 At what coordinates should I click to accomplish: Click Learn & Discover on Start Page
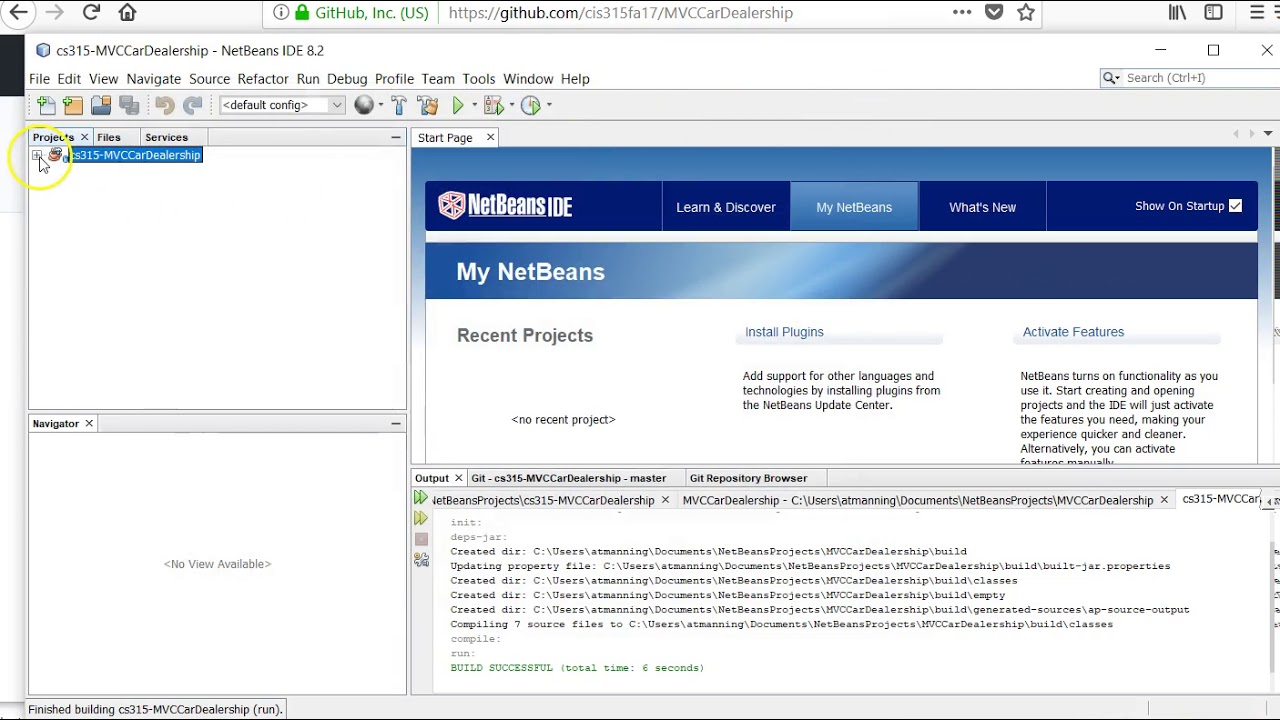726,207
